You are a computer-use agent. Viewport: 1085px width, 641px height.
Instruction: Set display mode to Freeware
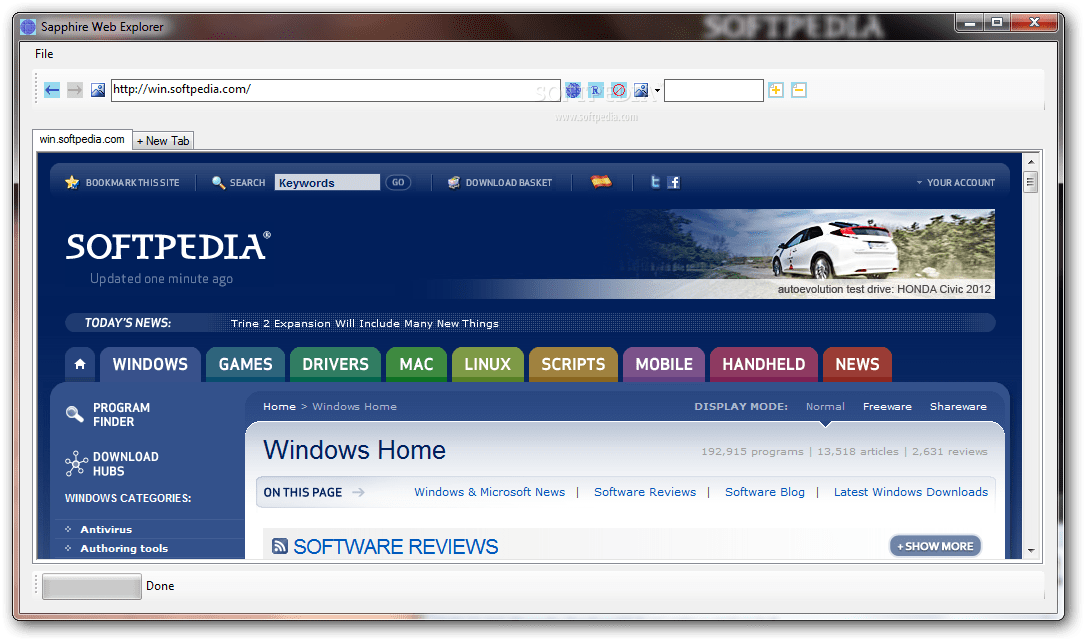click(x=887, y=406)
